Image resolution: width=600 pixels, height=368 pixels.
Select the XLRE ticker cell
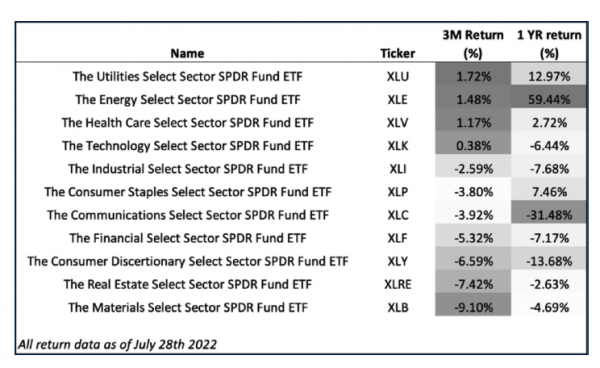[x=398, y=284]
